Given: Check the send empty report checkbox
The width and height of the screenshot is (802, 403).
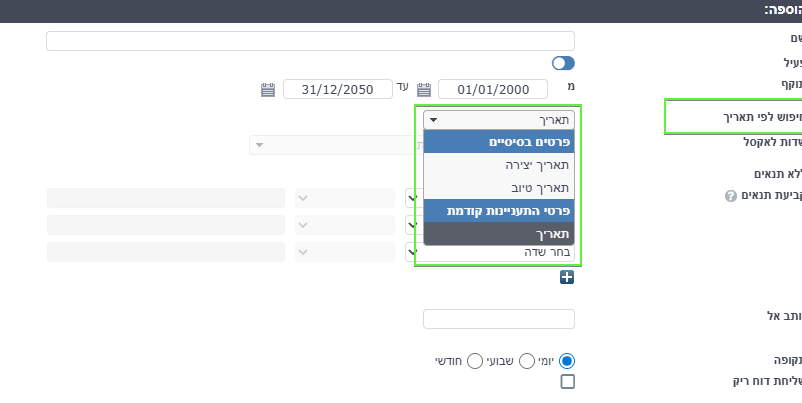Looking at the screenshot, I should [568, 382].
